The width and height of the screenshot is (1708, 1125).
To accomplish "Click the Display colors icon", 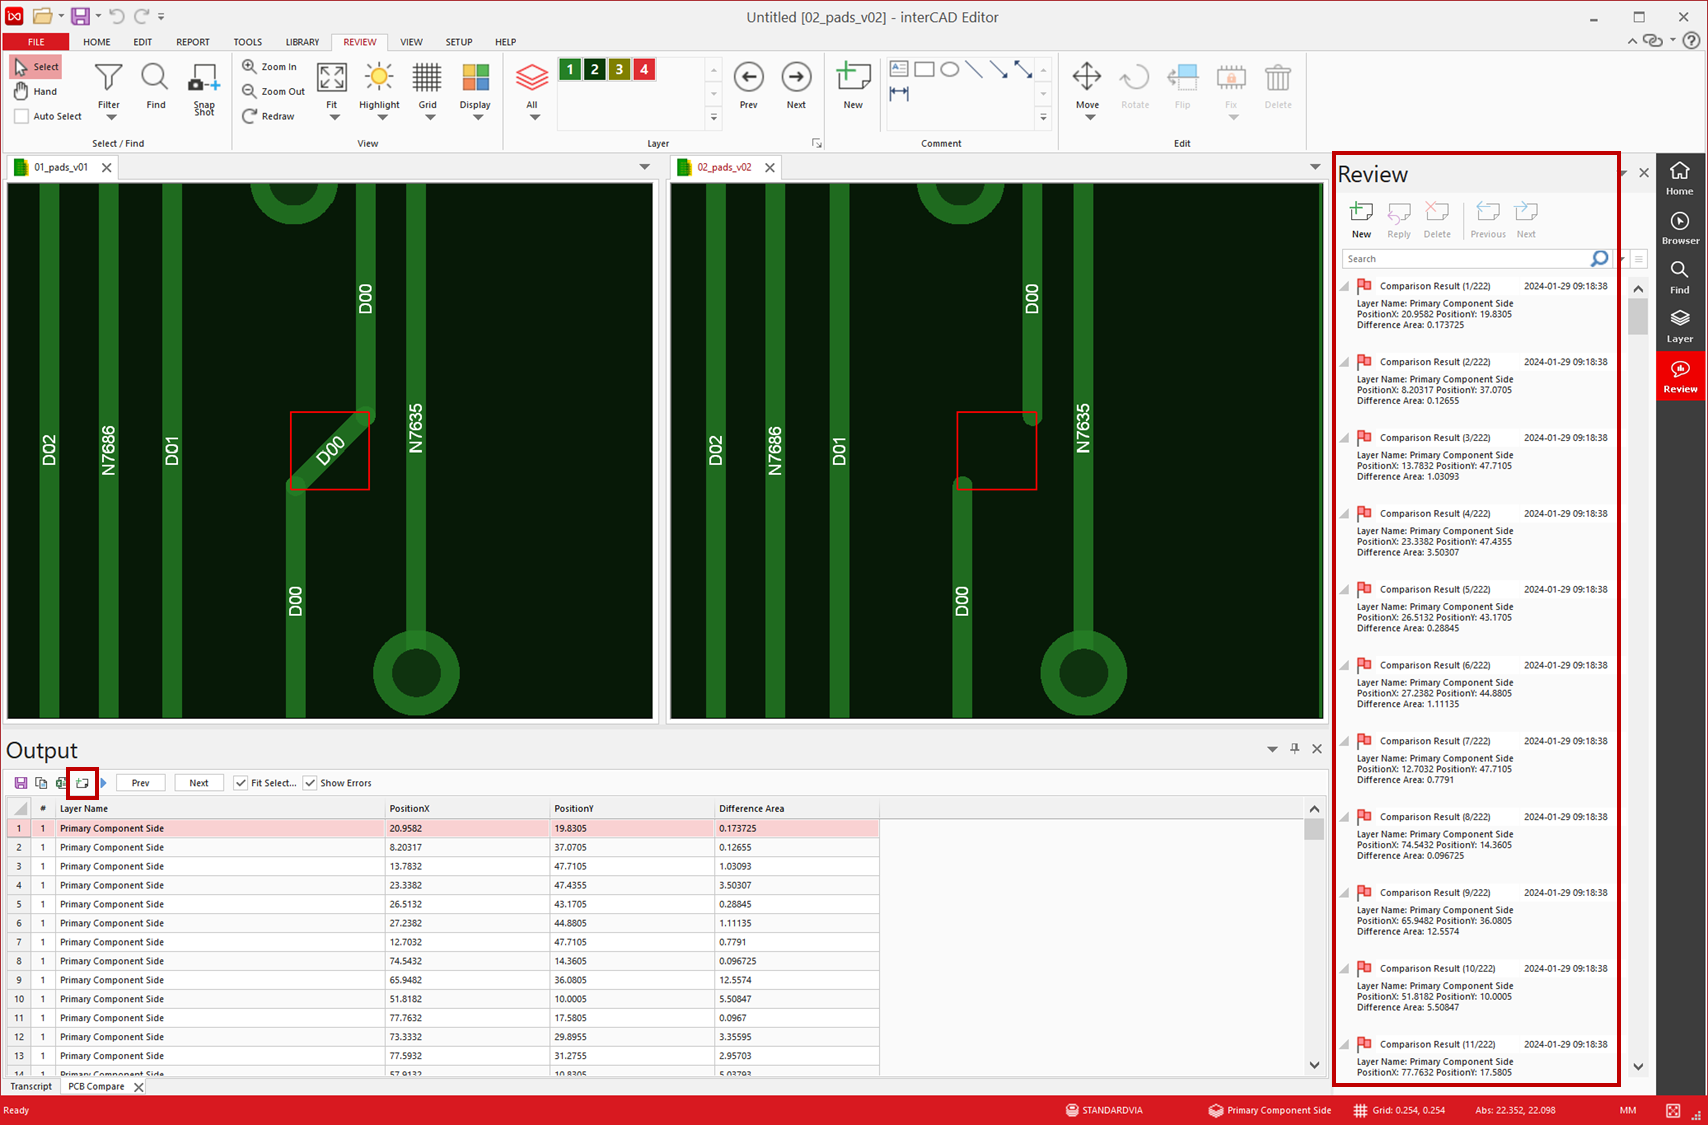I will click(475, 79).
